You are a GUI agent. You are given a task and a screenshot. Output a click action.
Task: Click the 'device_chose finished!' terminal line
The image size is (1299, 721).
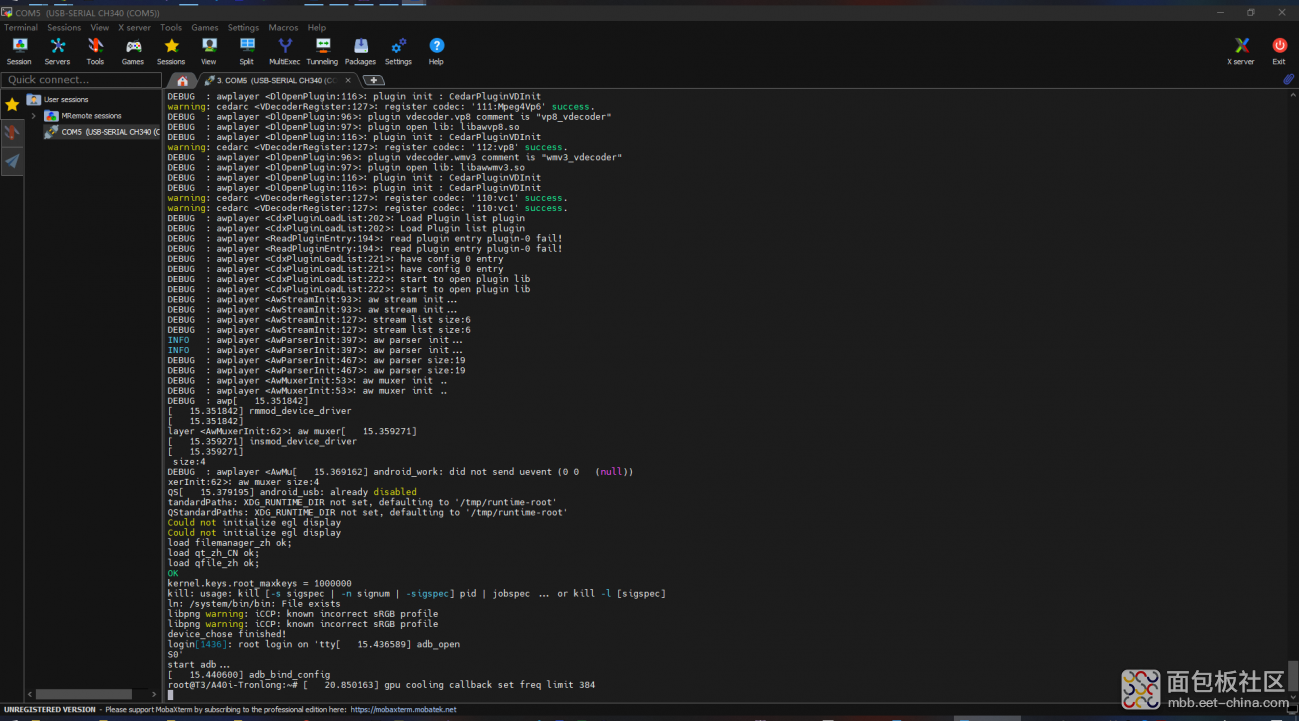coord(227,634)
